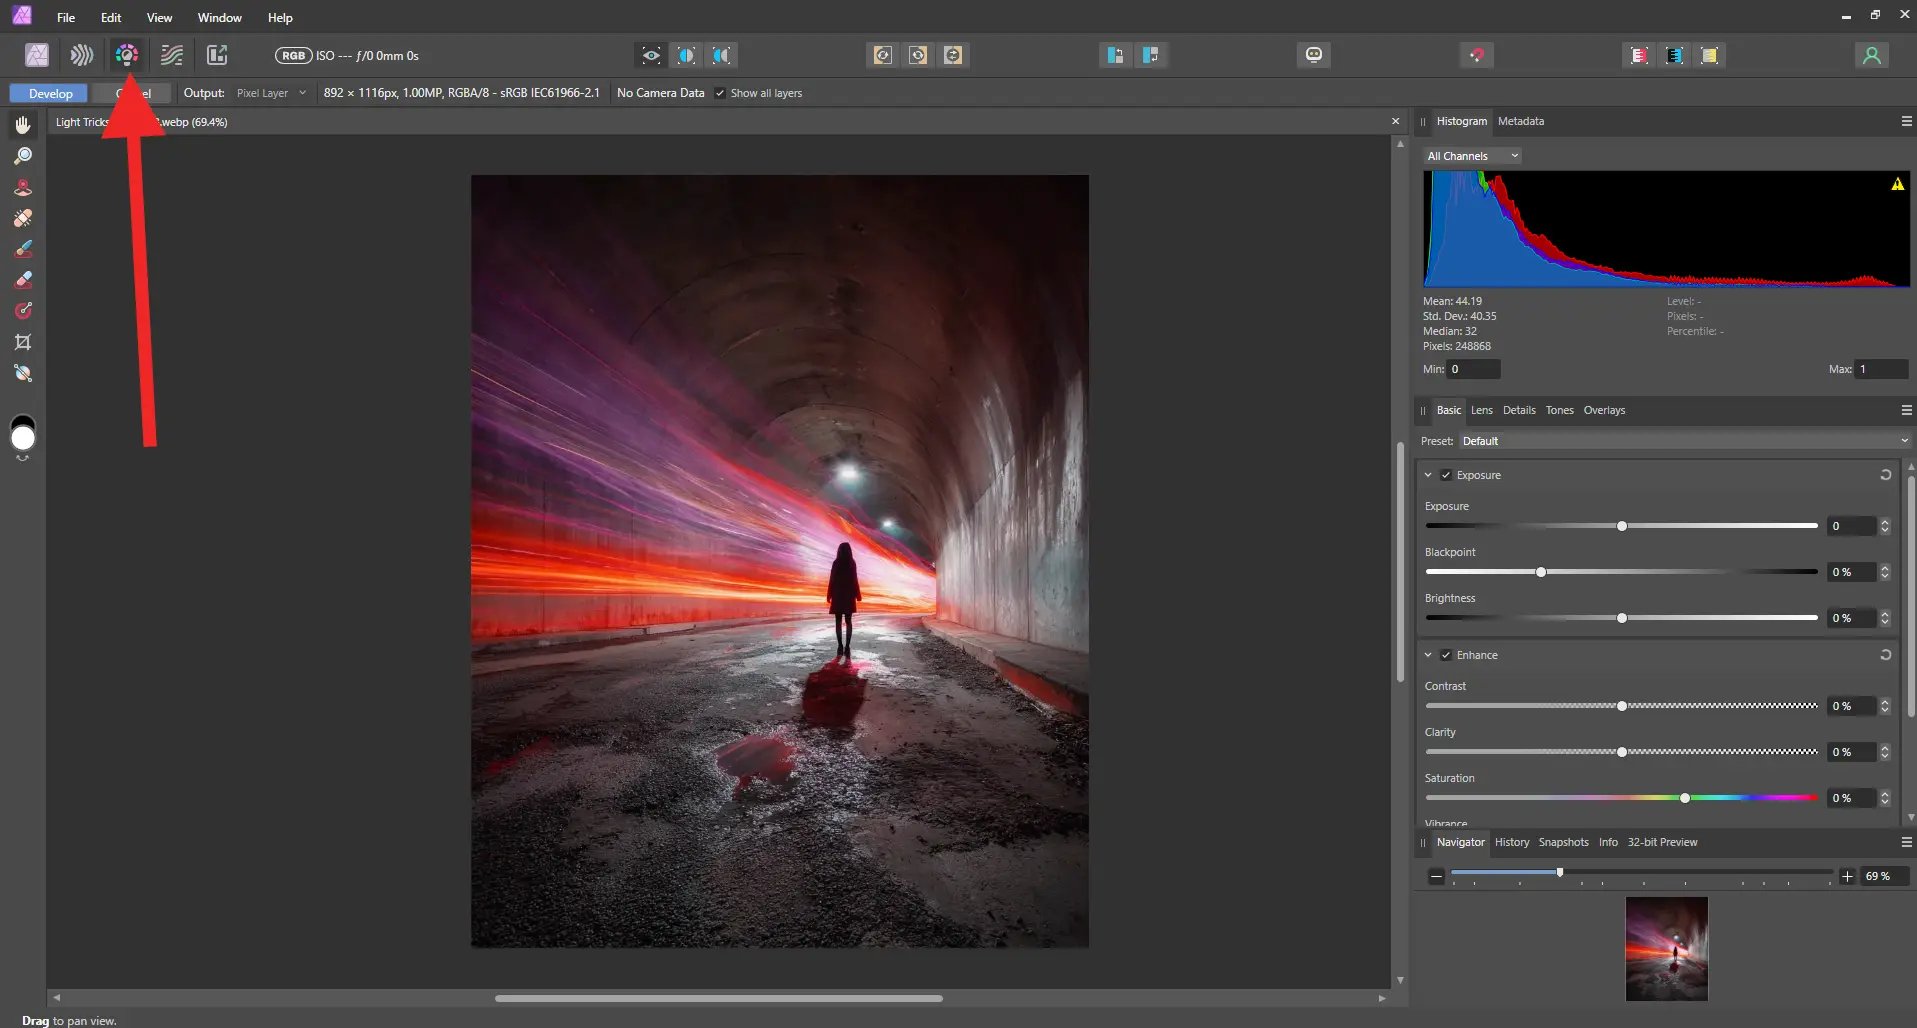Select the Blemish Removal tool

[23, 218]
